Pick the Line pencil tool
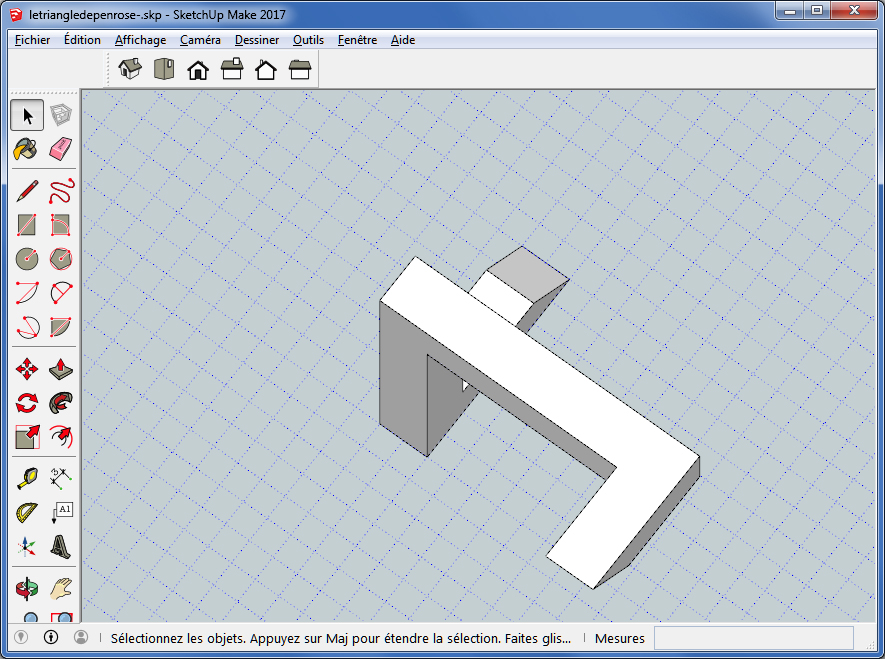The width and height of the screenshot is (885, 659). [x=27, y=191]
